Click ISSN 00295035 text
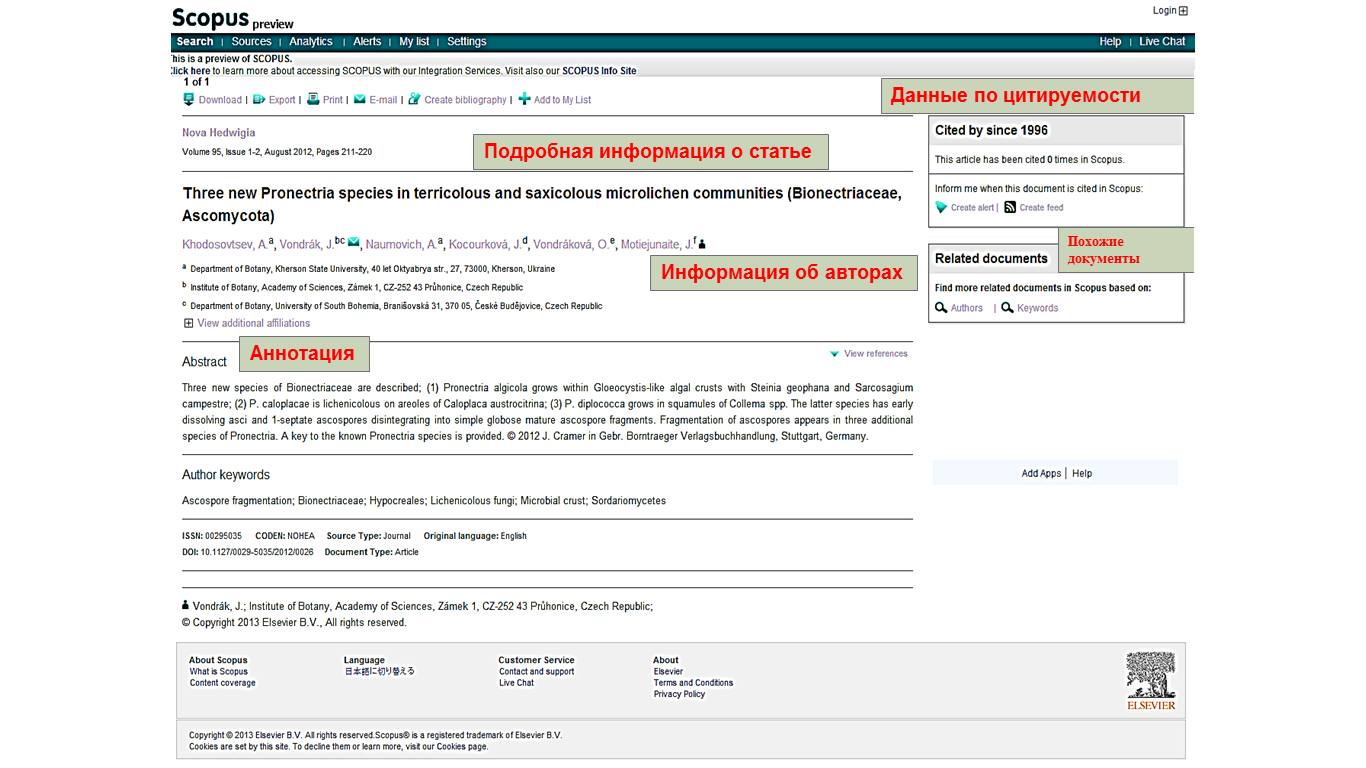Viewport: 1366px width, 768px height. 212,536
